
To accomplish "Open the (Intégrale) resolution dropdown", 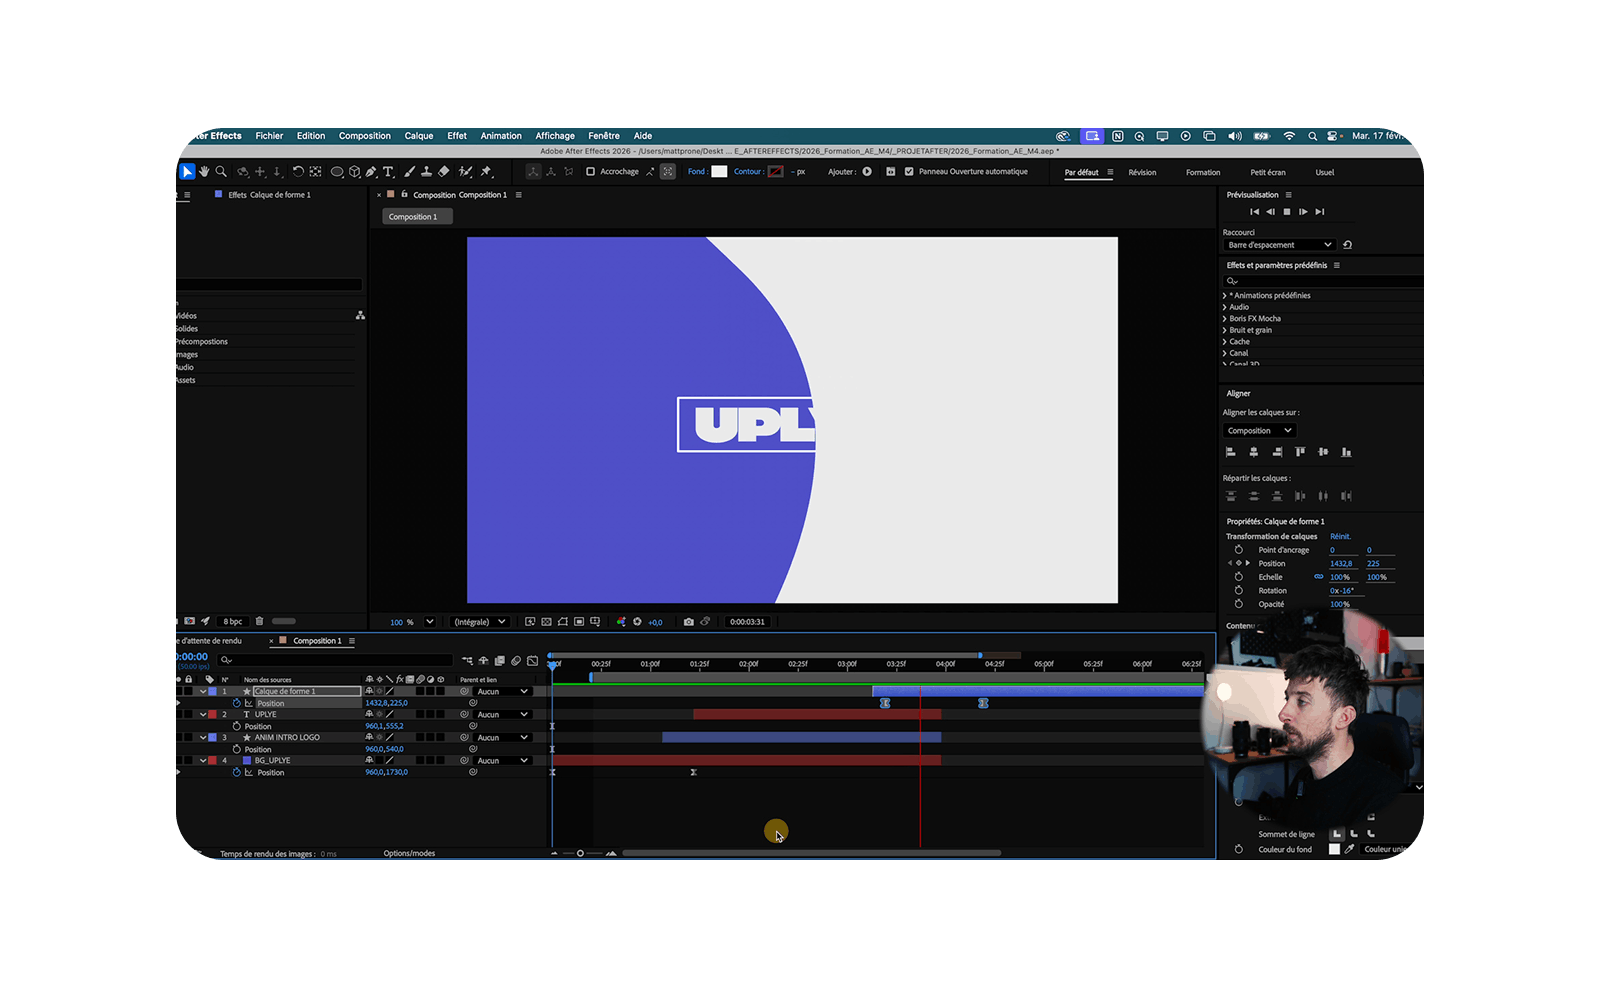I will (x=479, y=622).
